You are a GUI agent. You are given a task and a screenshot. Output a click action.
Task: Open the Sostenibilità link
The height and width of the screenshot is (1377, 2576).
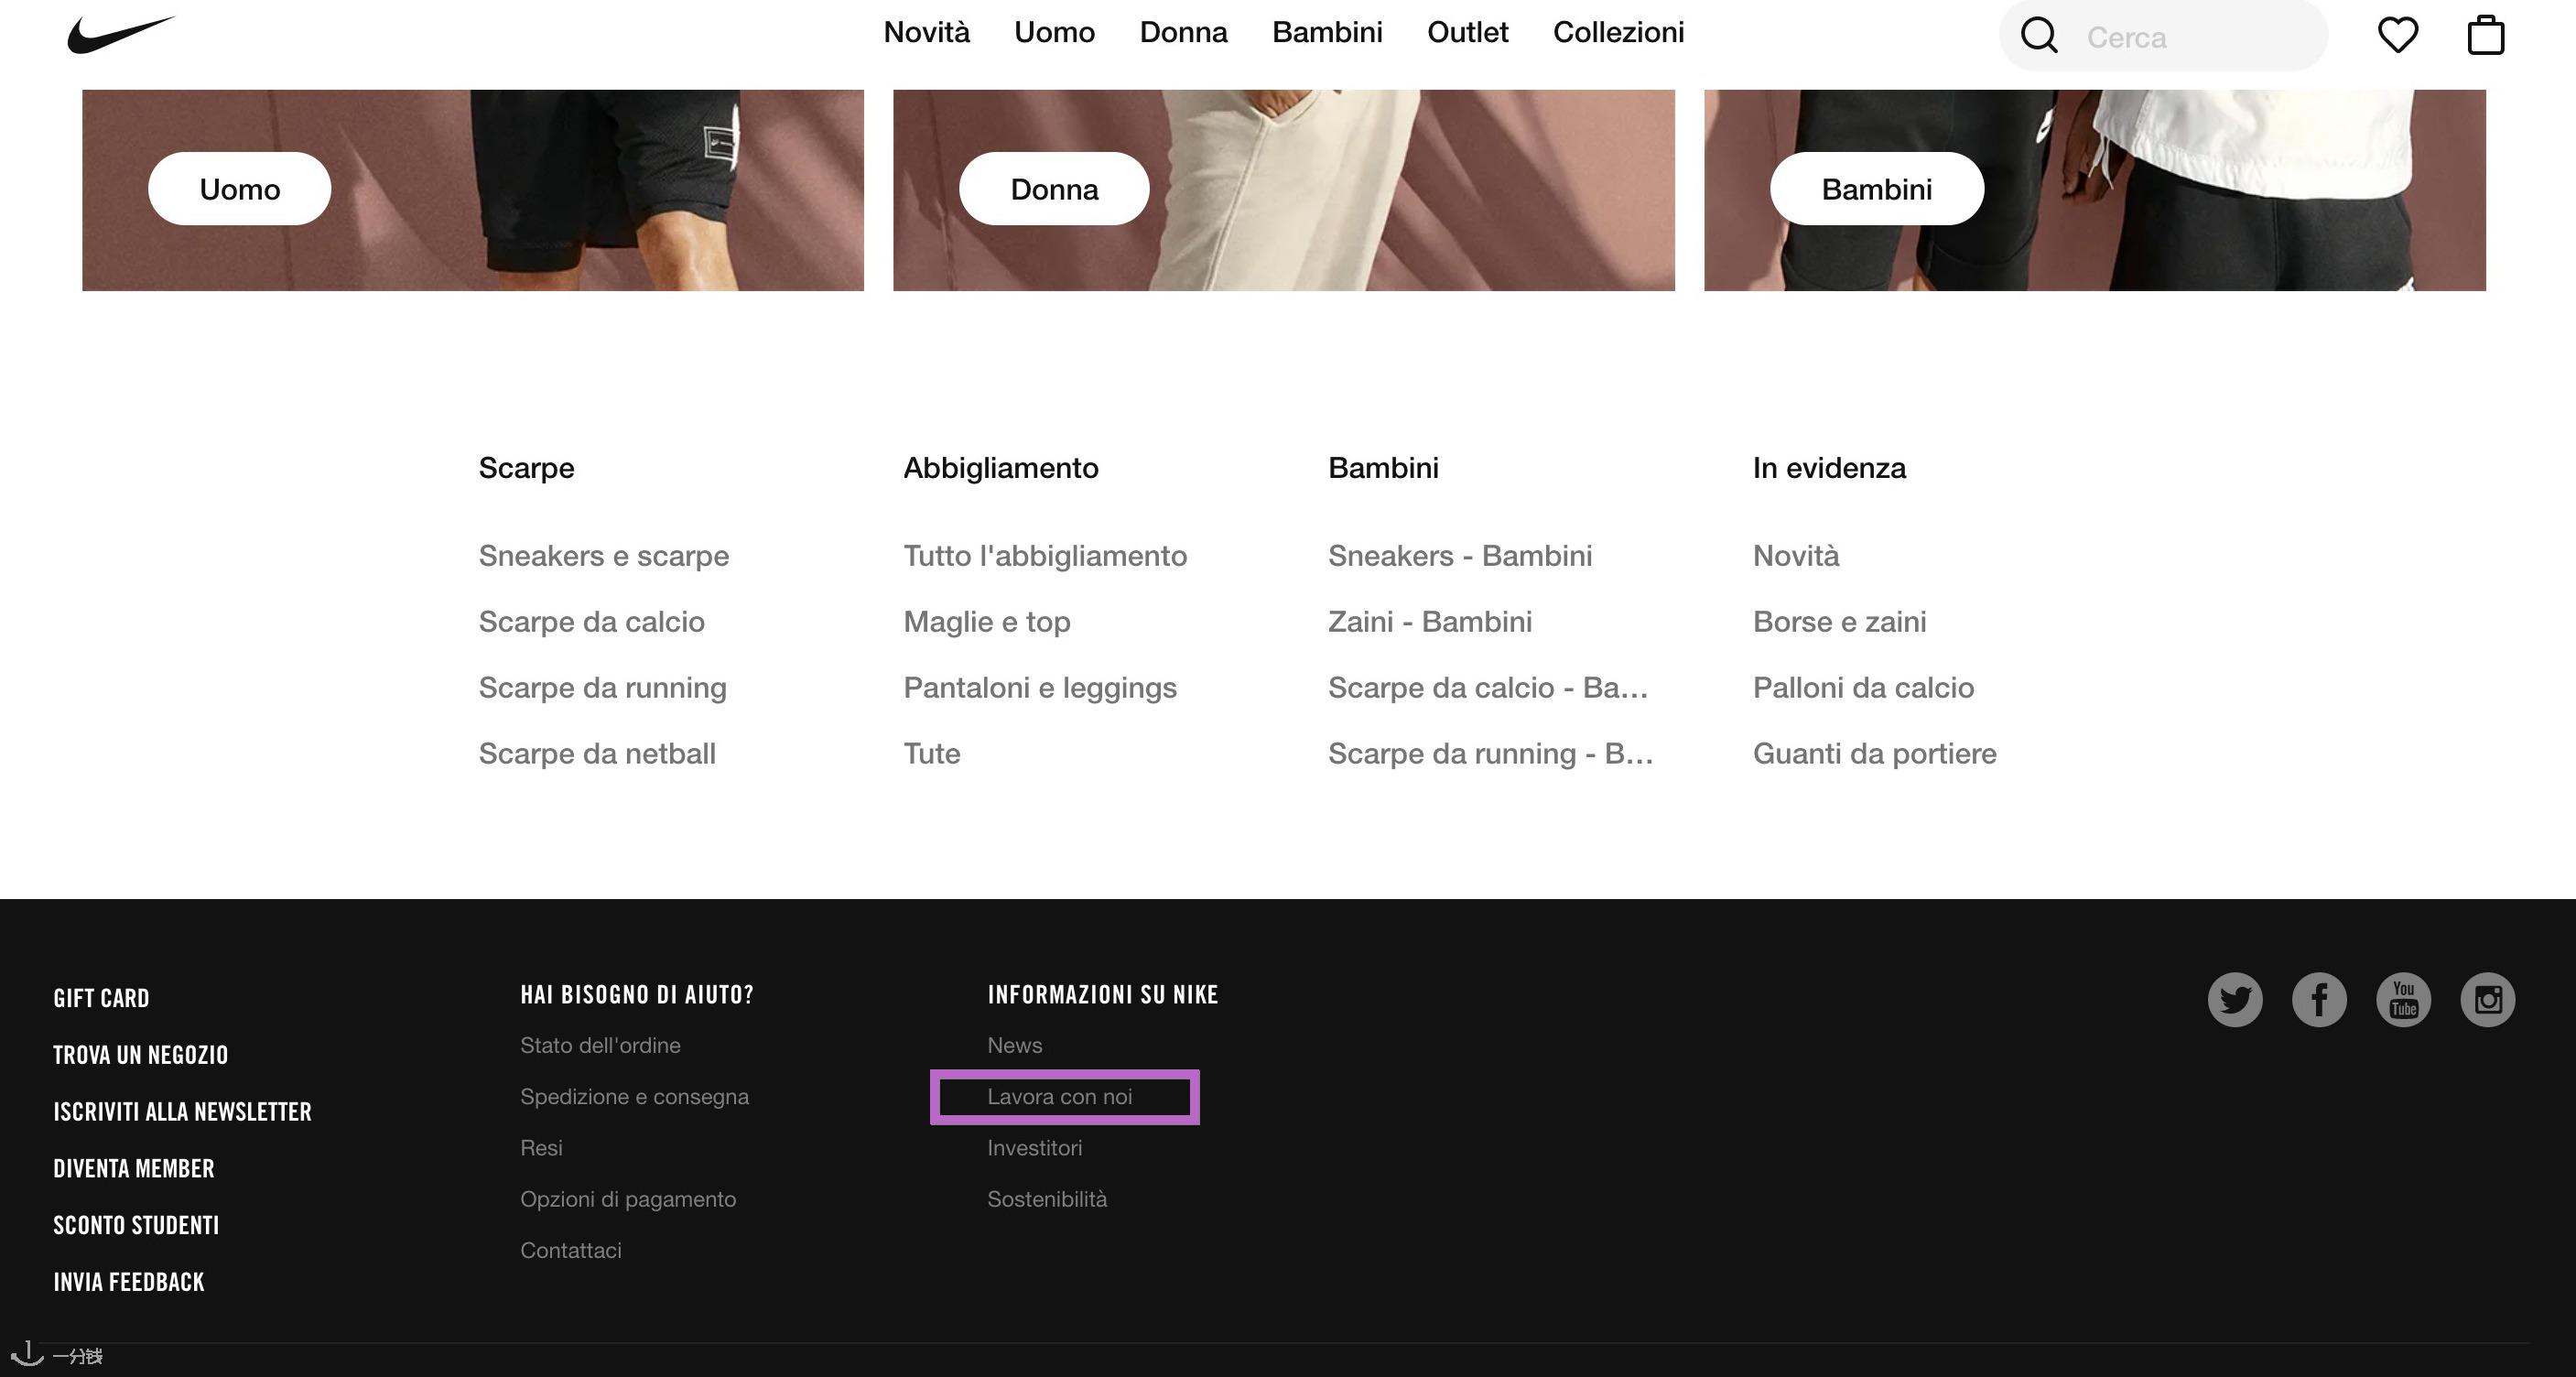[1046, 1199]
